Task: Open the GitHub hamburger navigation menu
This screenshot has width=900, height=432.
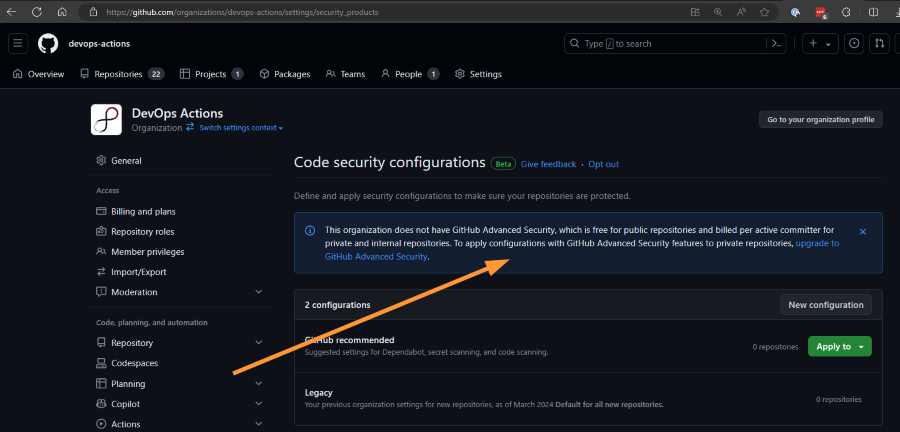Action: click(18, 44)
